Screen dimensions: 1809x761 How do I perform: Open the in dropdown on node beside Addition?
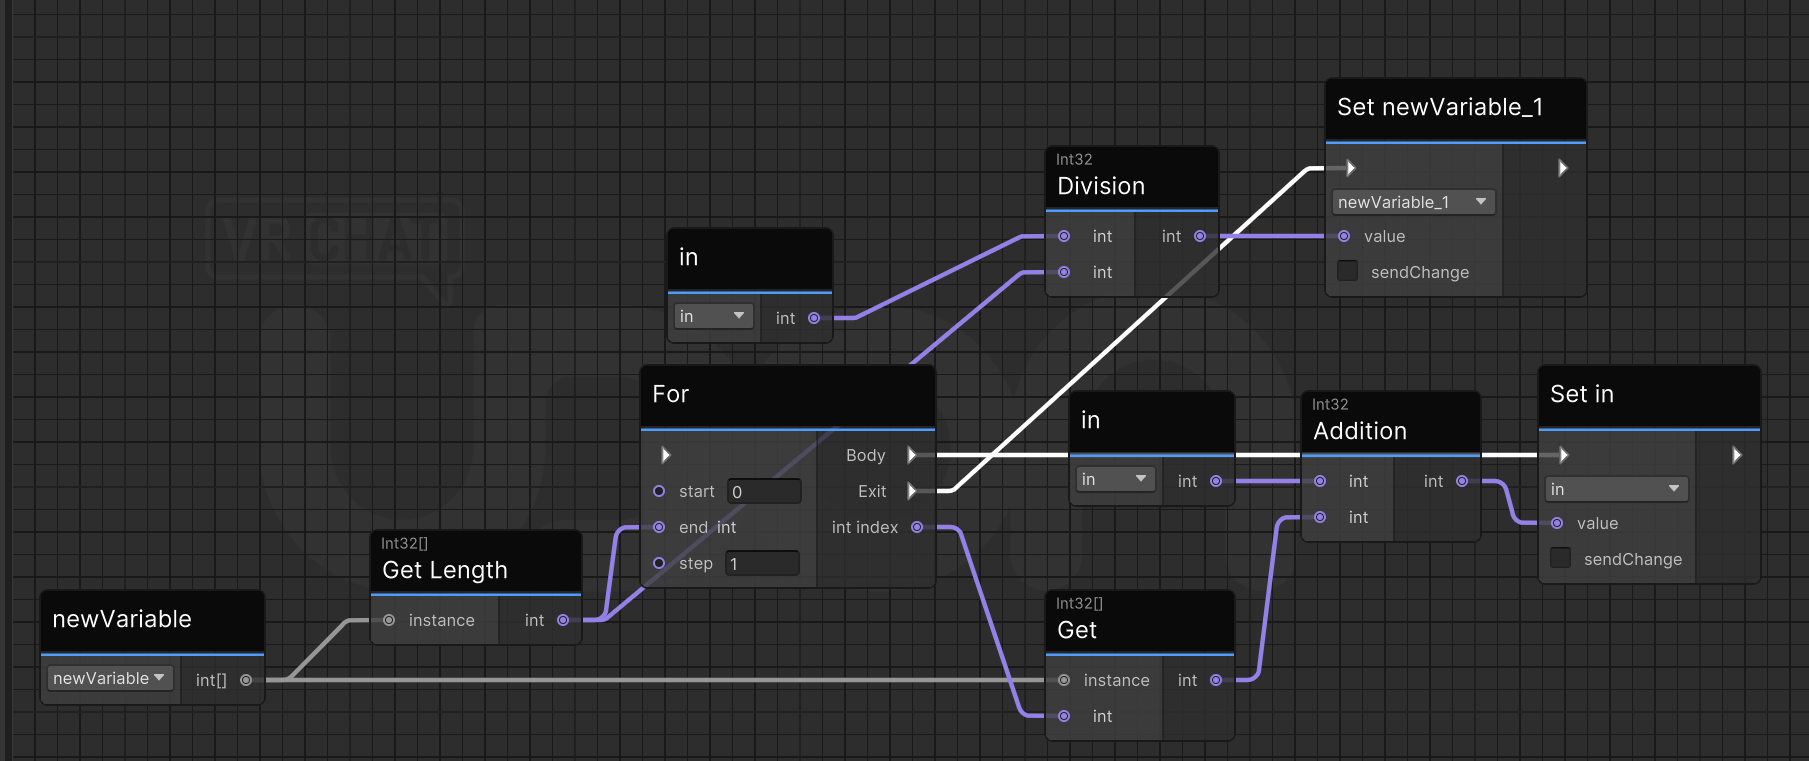1115,480
